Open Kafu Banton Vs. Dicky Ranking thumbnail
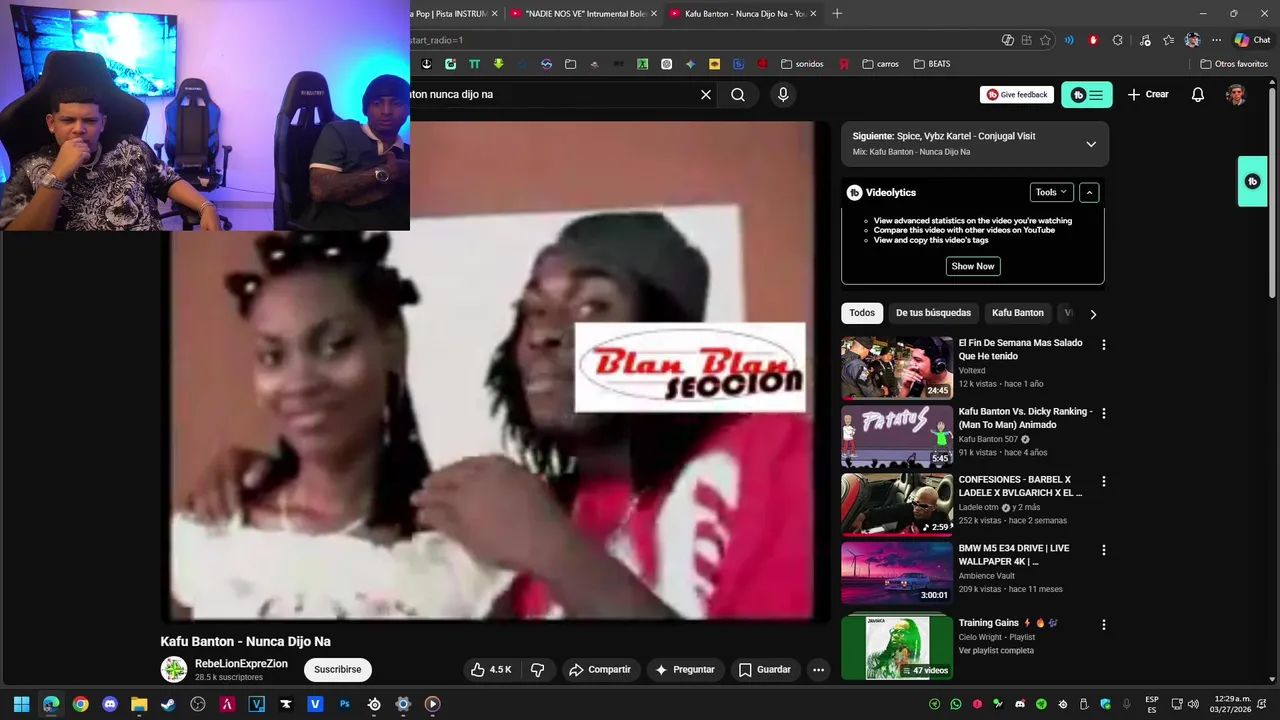Image resolution: width=1280 pixels, height=720 pixels. [x=897, y=436]
